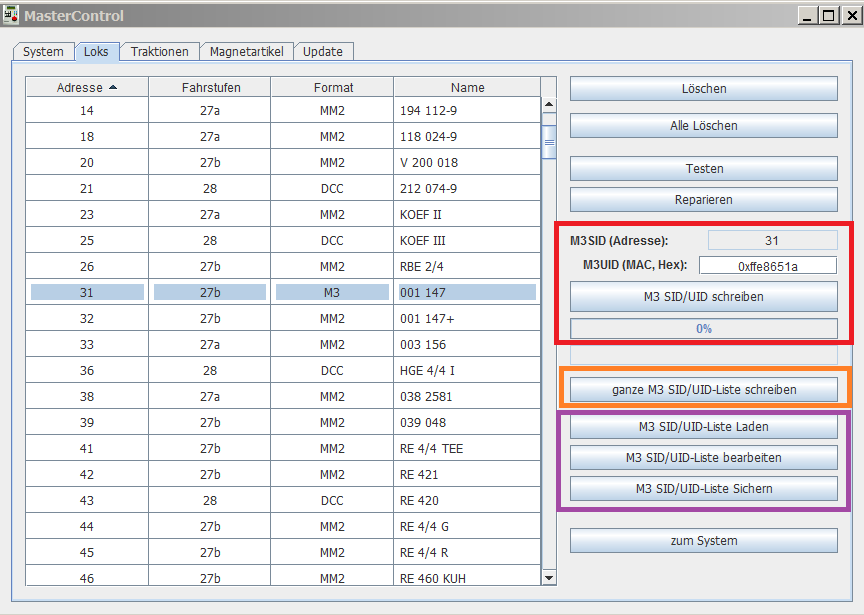Go to the Magnetartikel tab
This screenshot has width=864, height=615.
tap(246, 51)
